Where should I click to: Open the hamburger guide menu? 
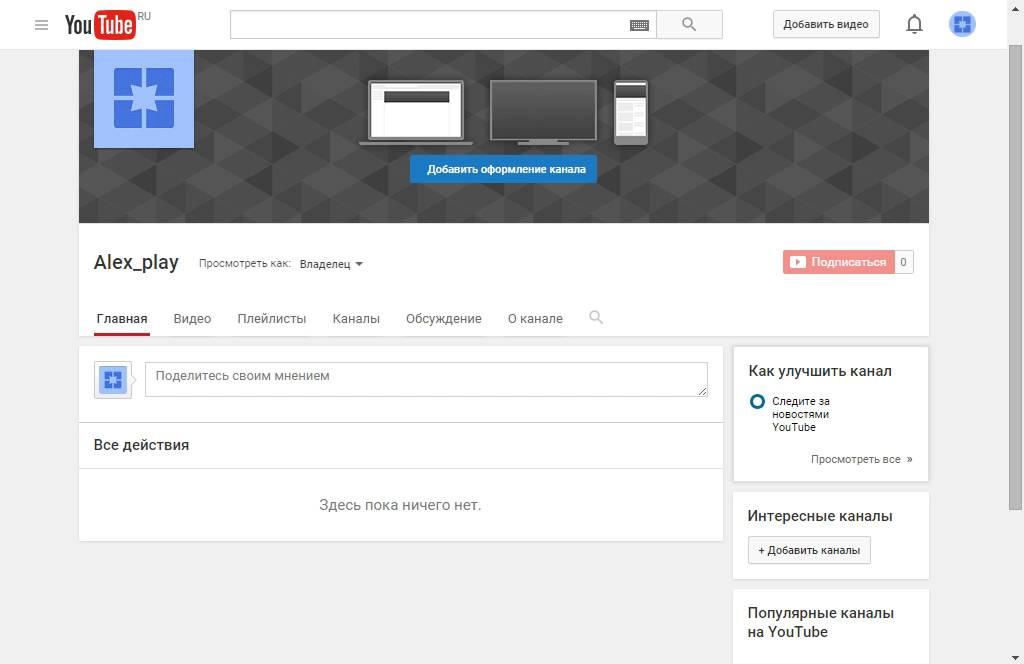point(41,25)
